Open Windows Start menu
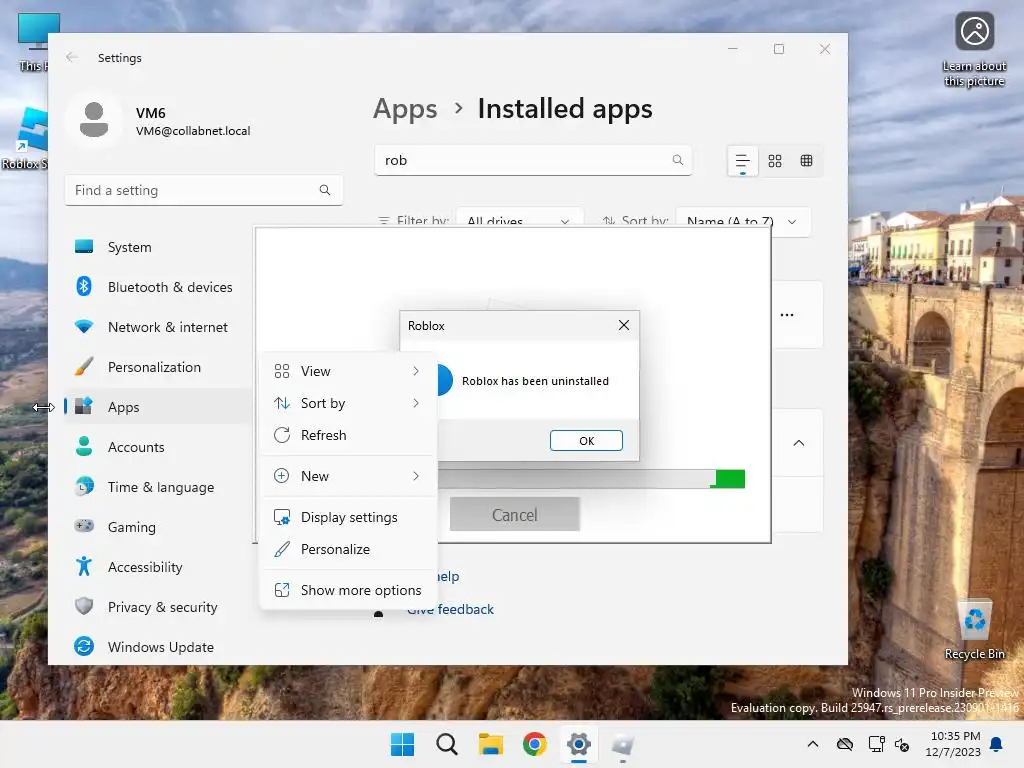The height and width of the screenshot is (768, 1024). 402,744
